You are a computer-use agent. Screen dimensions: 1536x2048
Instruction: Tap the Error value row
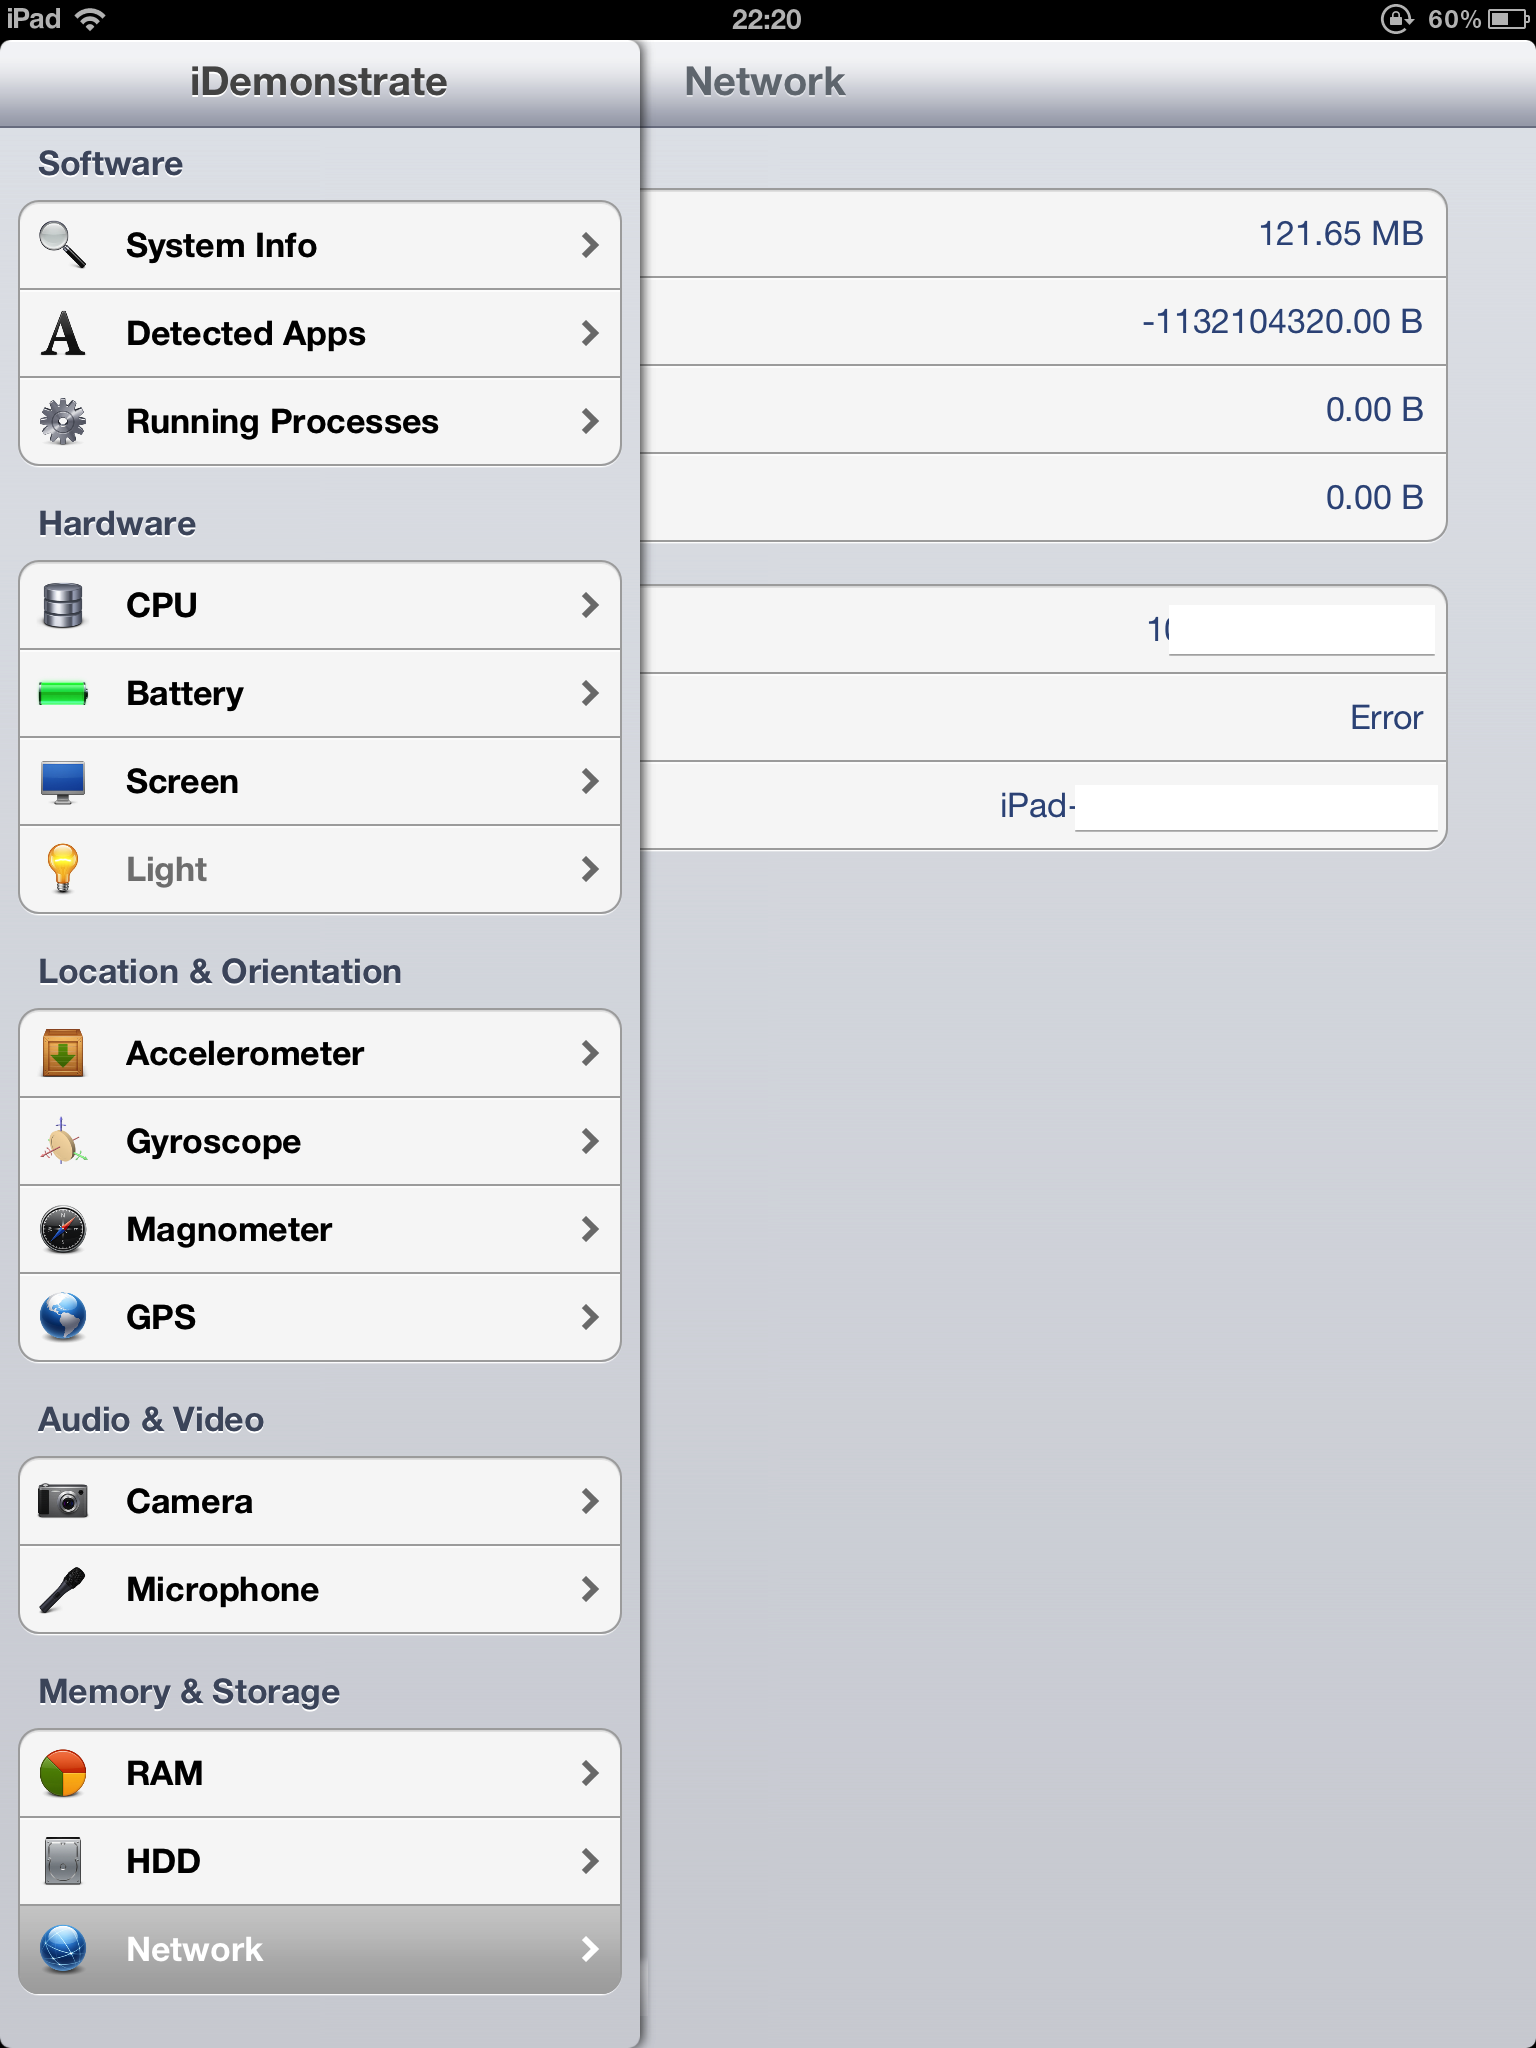point(1043,717)
